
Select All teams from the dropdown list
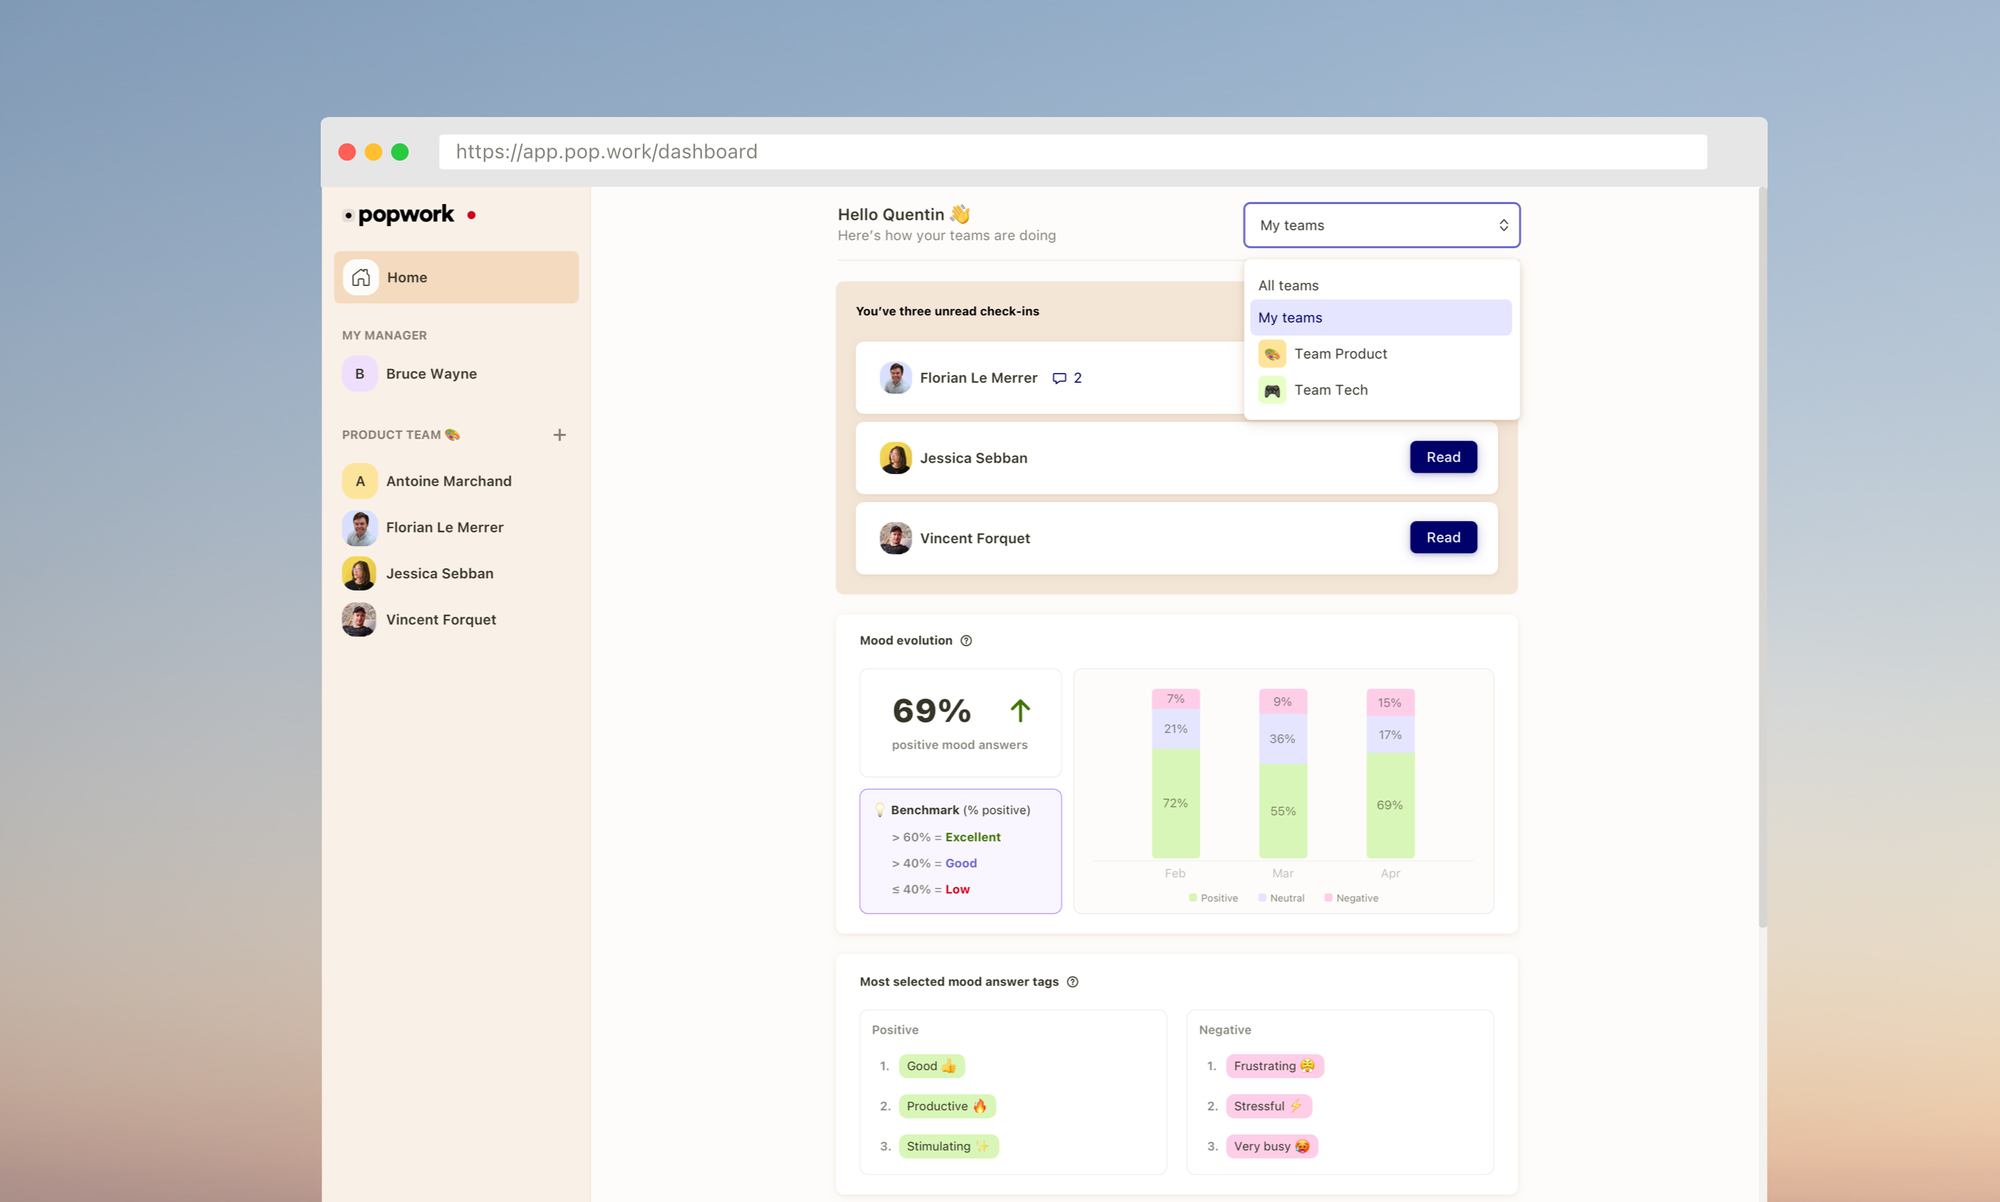[1288, 286]
